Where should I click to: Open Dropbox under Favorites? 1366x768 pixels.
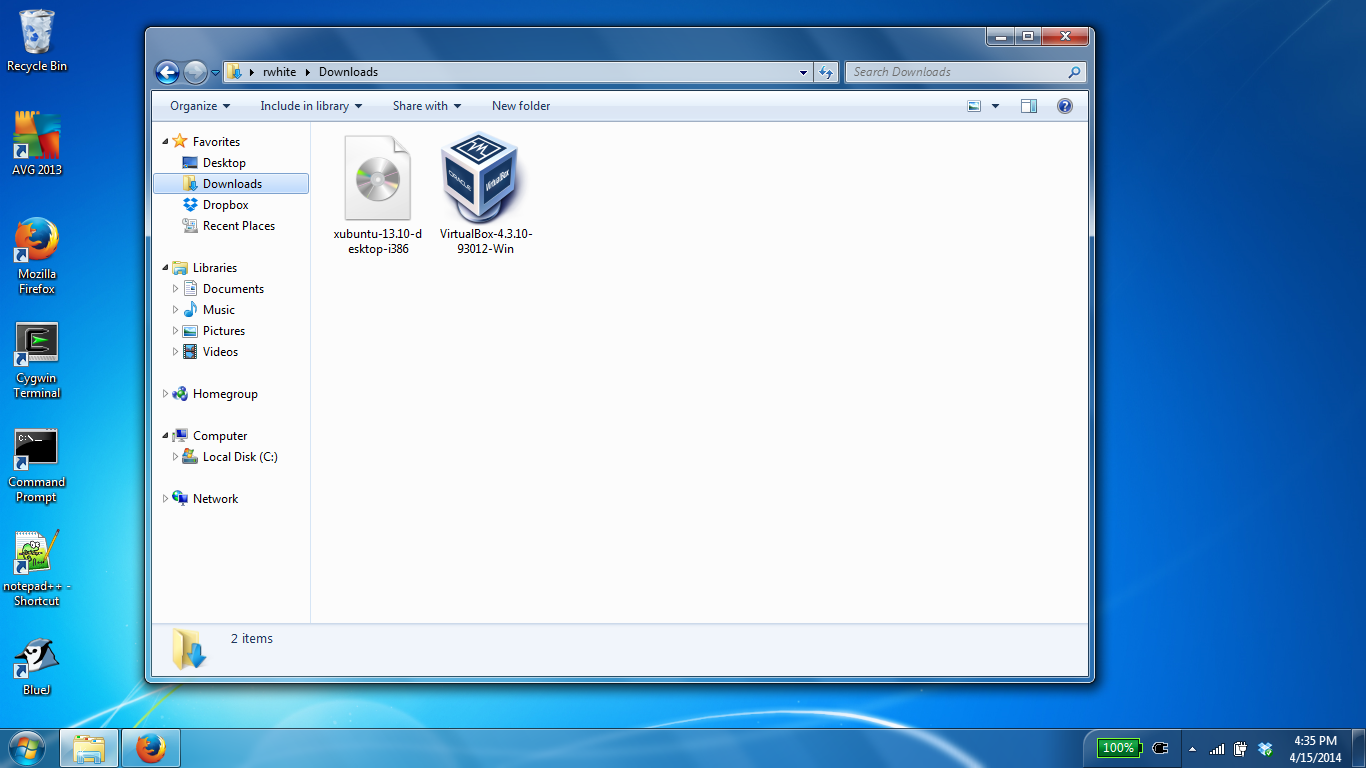225,205
